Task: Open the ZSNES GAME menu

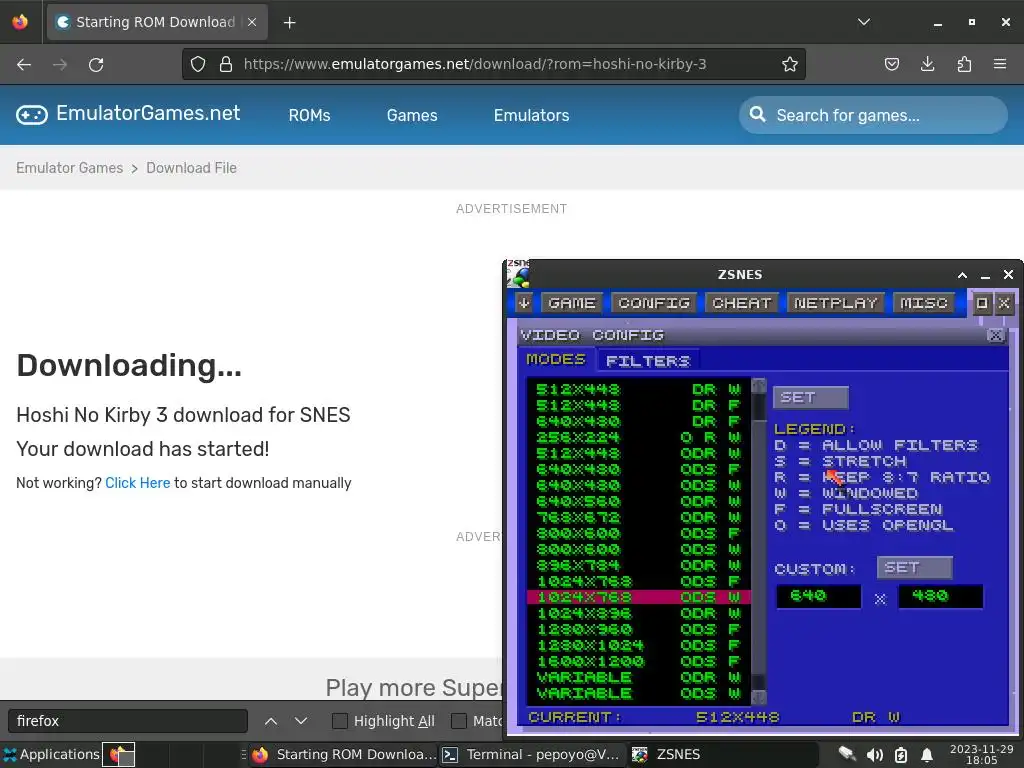Action: tap(571, 303)
